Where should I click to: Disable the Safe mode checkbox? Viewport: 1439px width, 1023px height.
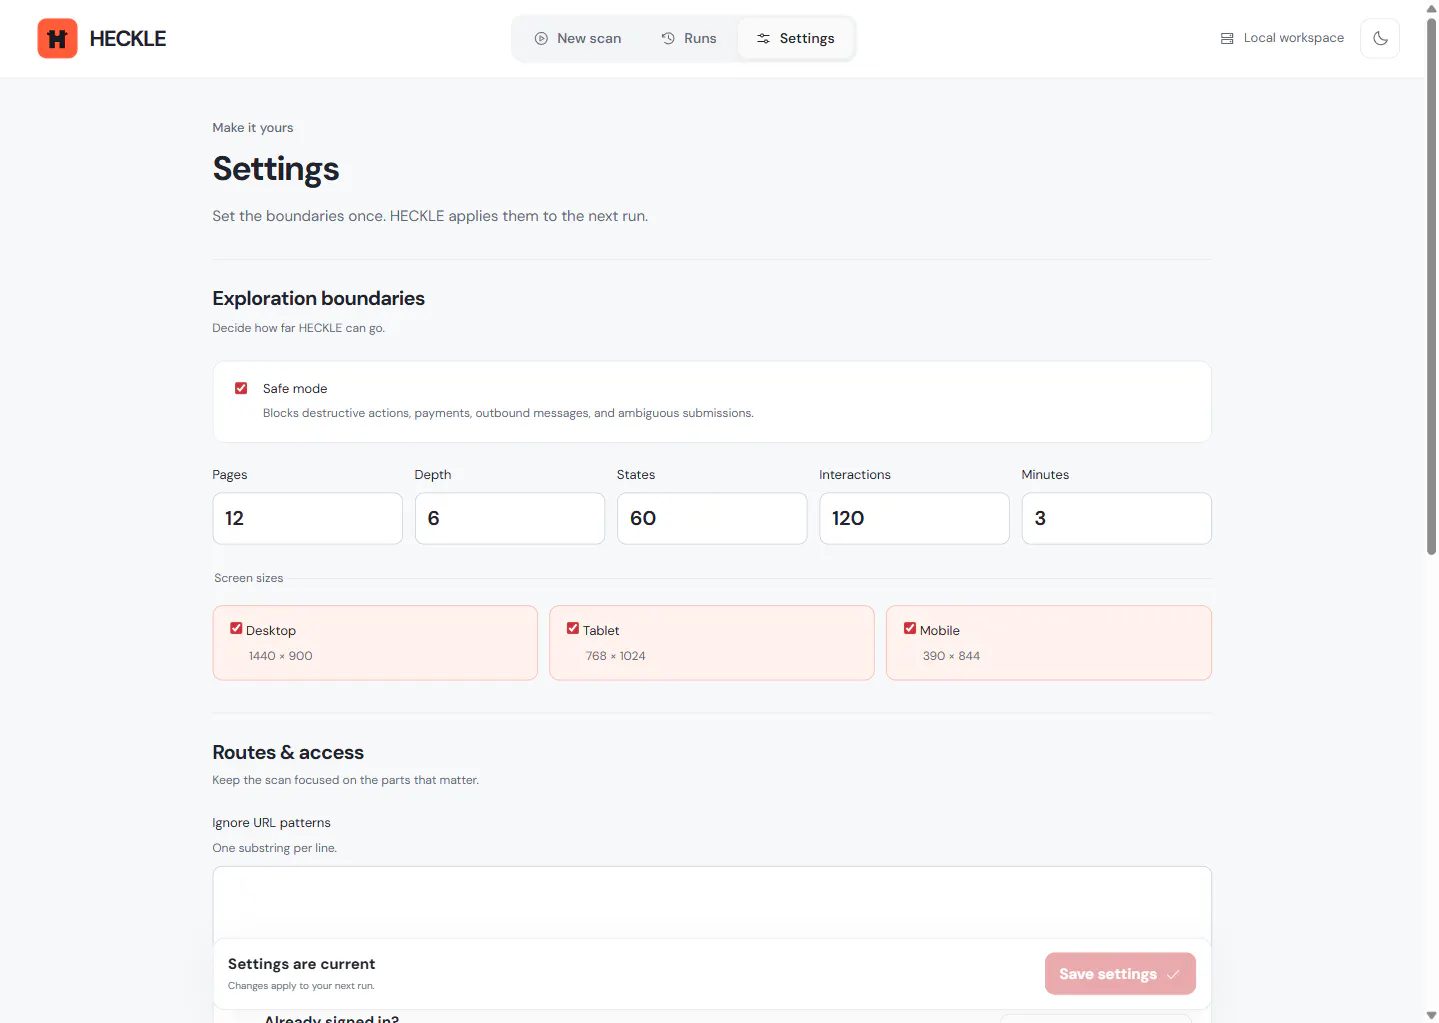[241, 388]
